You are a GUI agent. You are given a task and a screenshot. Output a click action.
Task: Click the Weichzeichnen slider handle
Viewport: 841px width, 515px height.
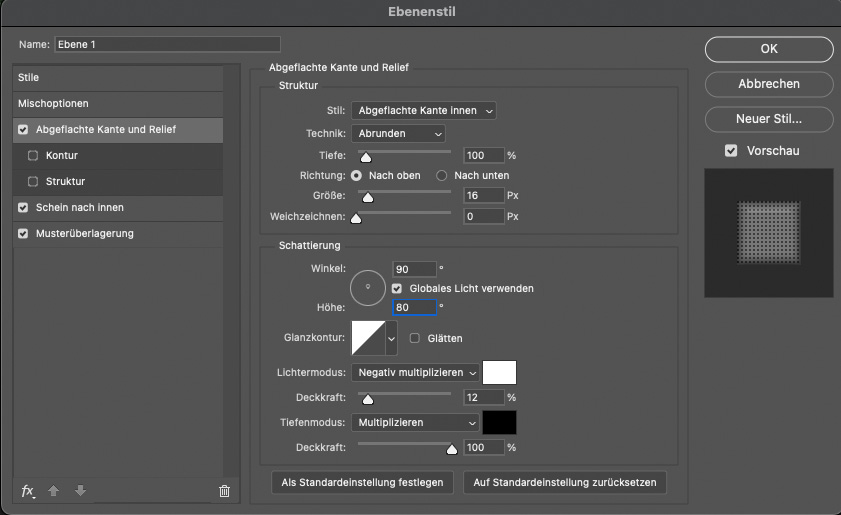point(356,218)
